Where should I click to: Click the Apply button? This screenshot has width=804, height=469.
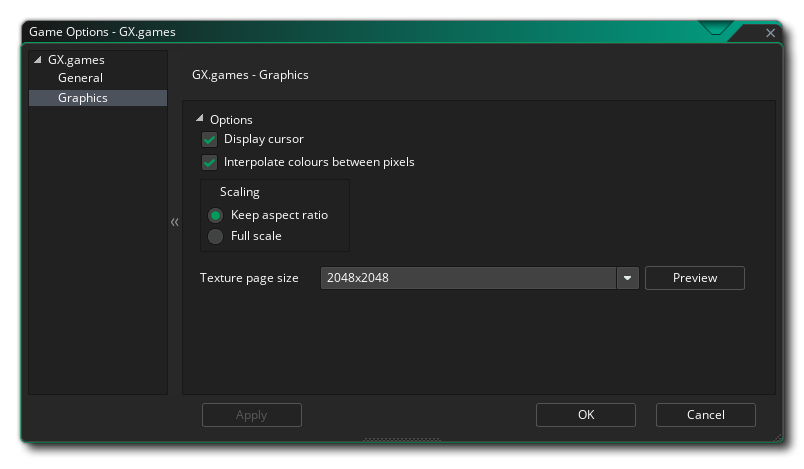(252, 415)
